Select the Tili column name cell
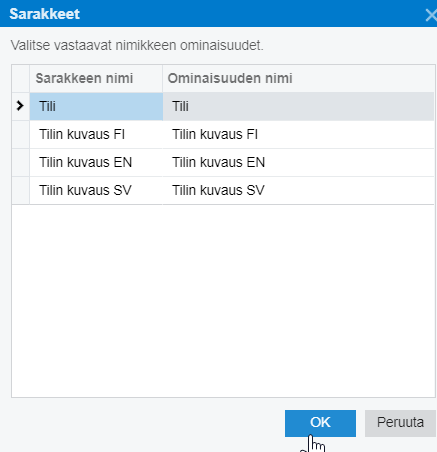Screen dimensions: 437x452 (96, 106)
